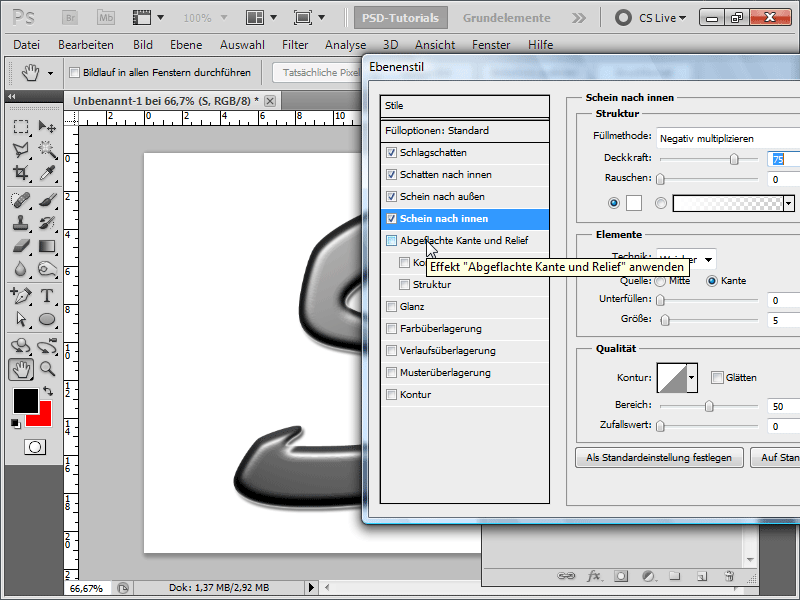The width and height of the screenshot is (800, 600).
Task: Click Als Standardeinstellung festlegen button
Action: pyautogui.click(x=659, y=458)
